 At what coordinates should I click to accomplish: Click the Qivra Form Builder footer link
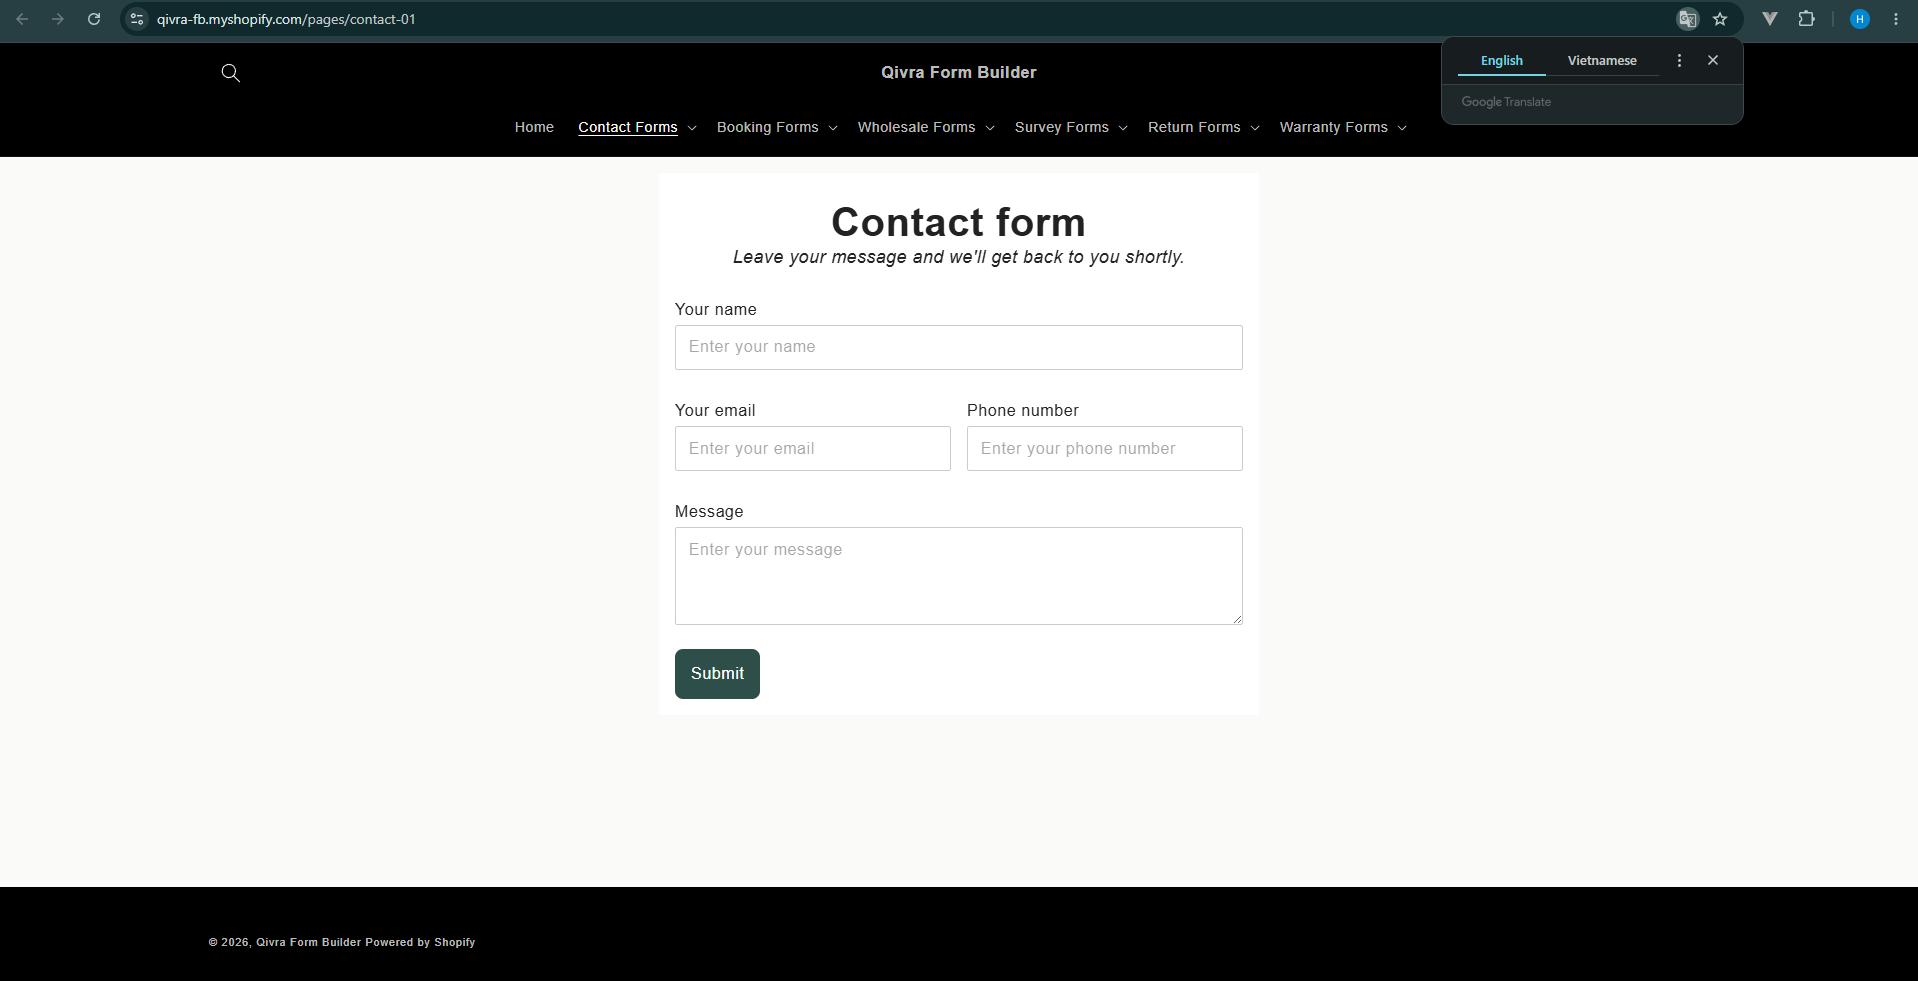308,942
